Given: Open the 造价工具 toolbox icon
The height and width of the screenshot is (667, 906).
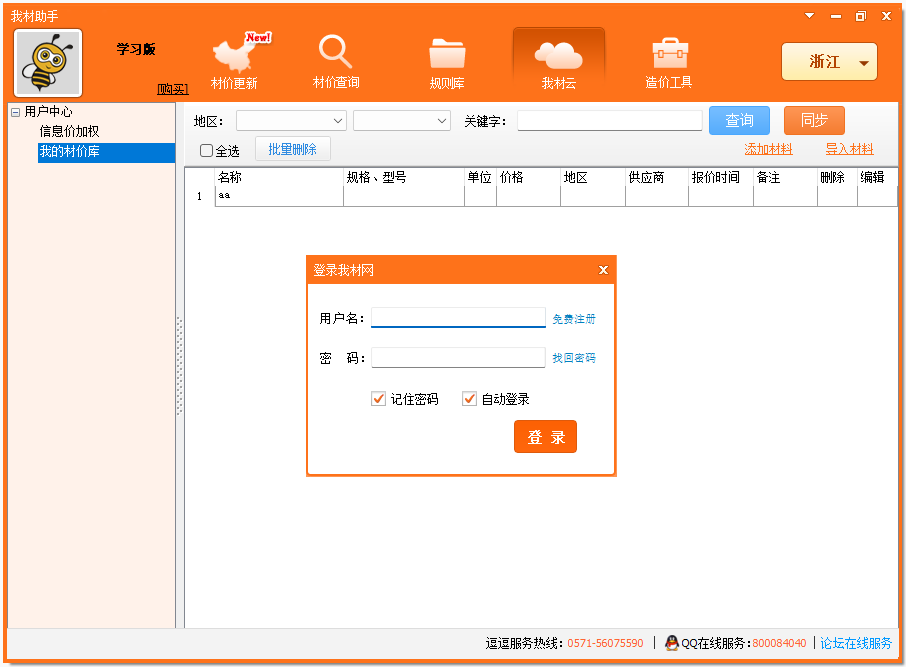Looking at the screenshot, I should 669,53.
